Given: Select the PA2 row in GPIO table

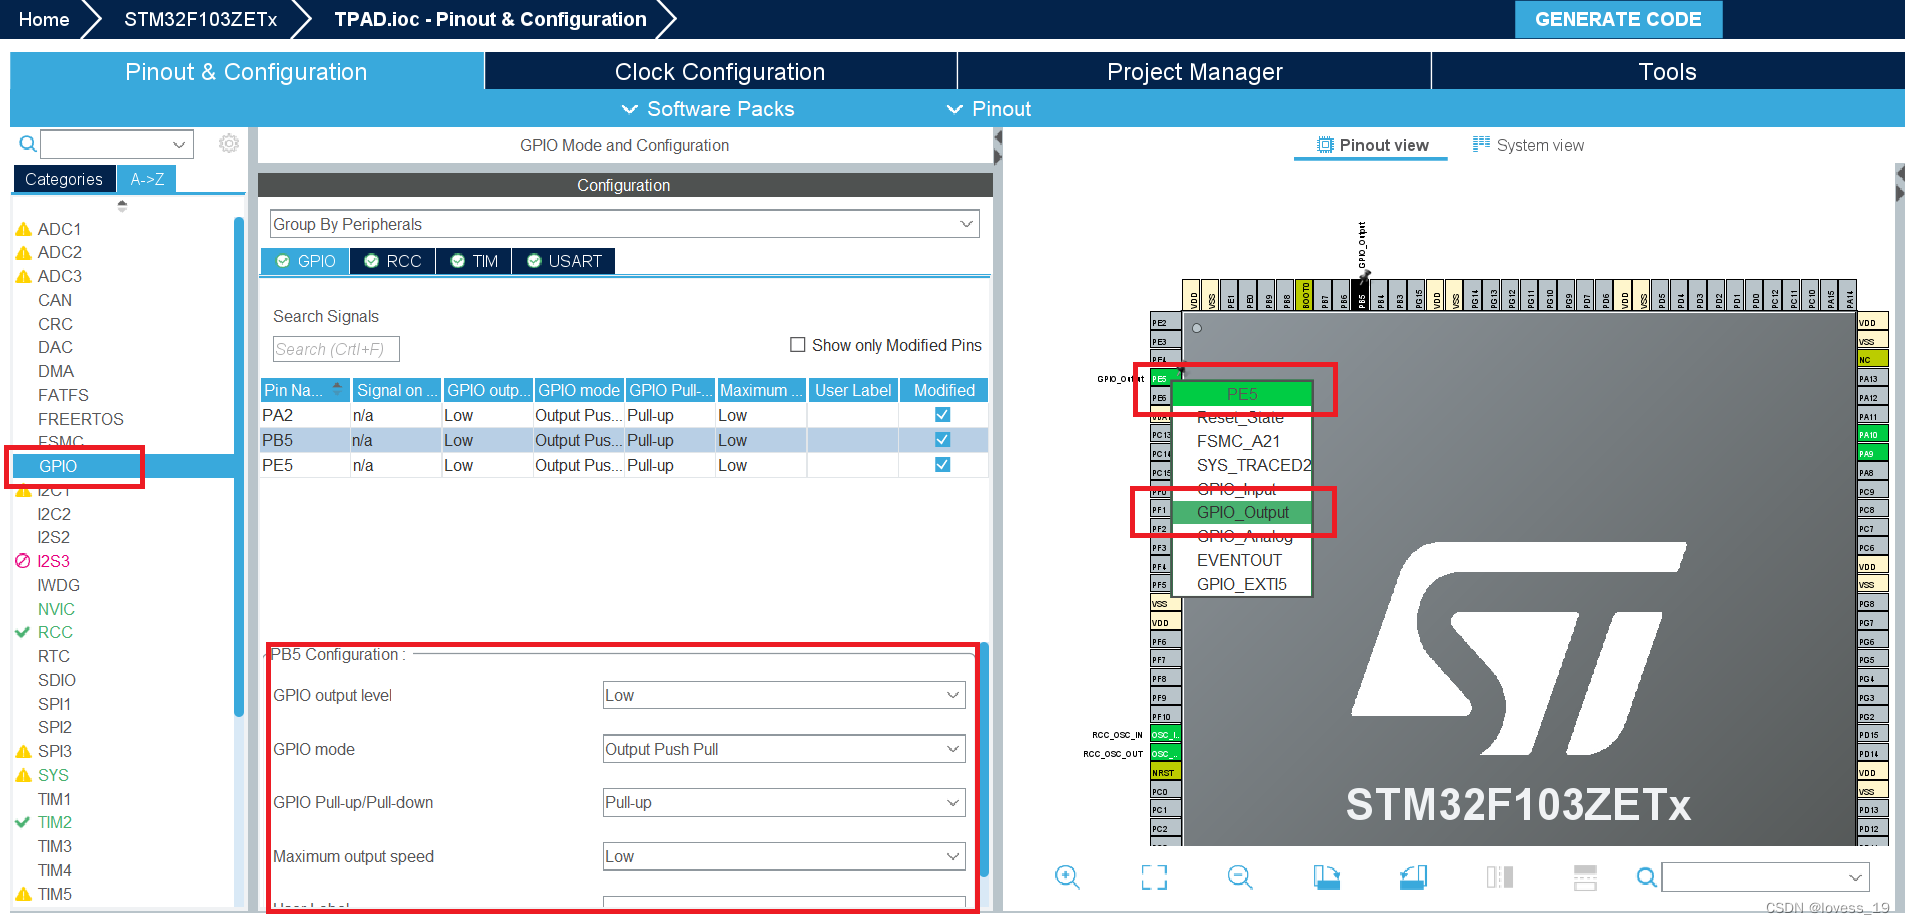Looking at the screenshot, I should [x=624, y=415].
